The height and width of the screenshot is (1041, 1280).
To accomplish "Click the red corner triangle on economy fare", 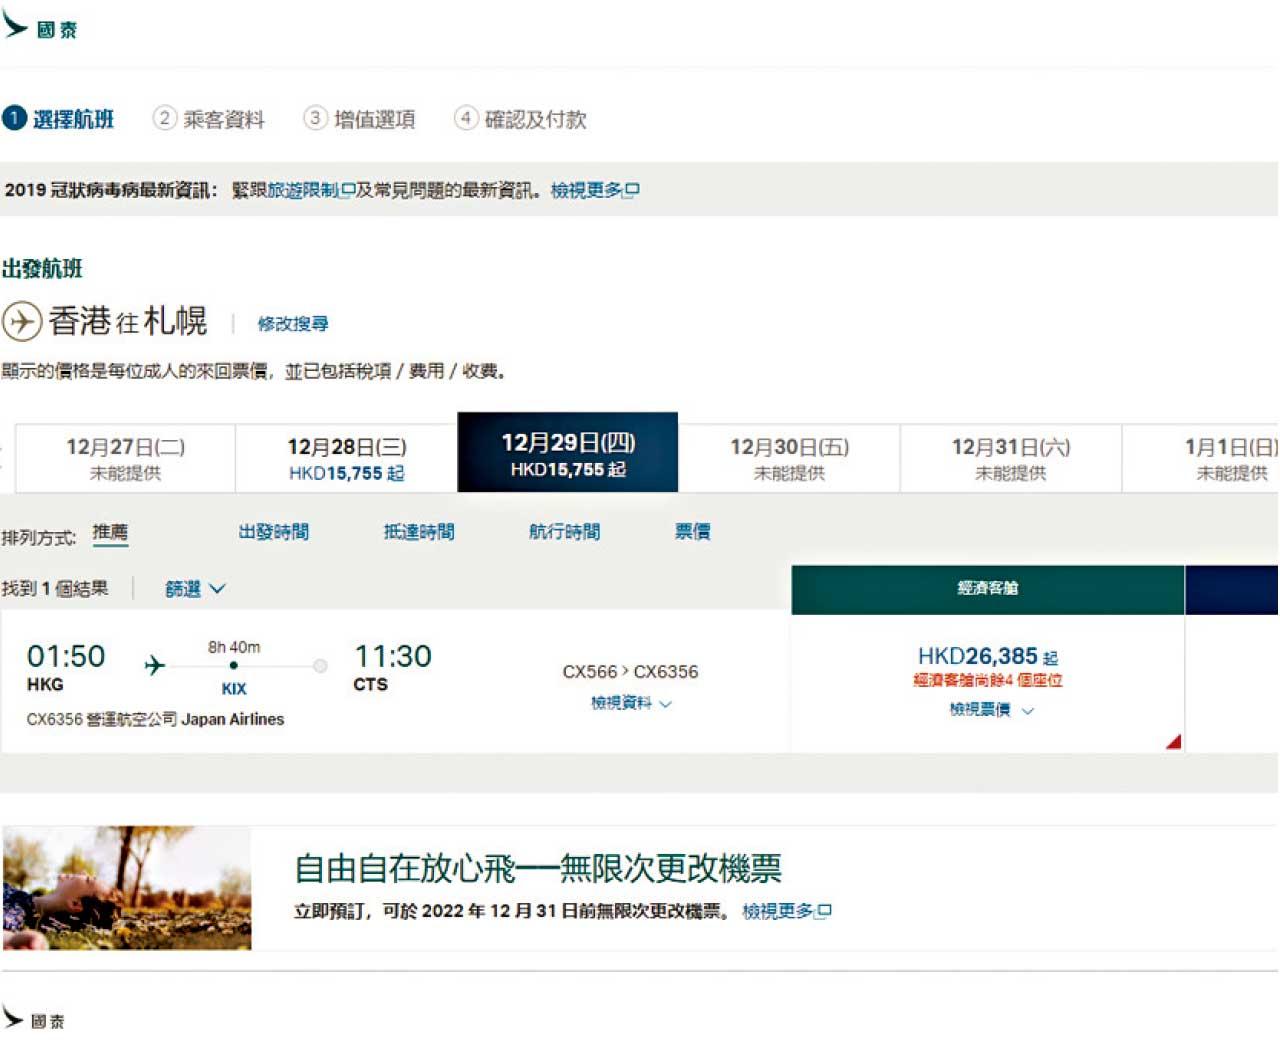I will click(x=1173, y=741).
